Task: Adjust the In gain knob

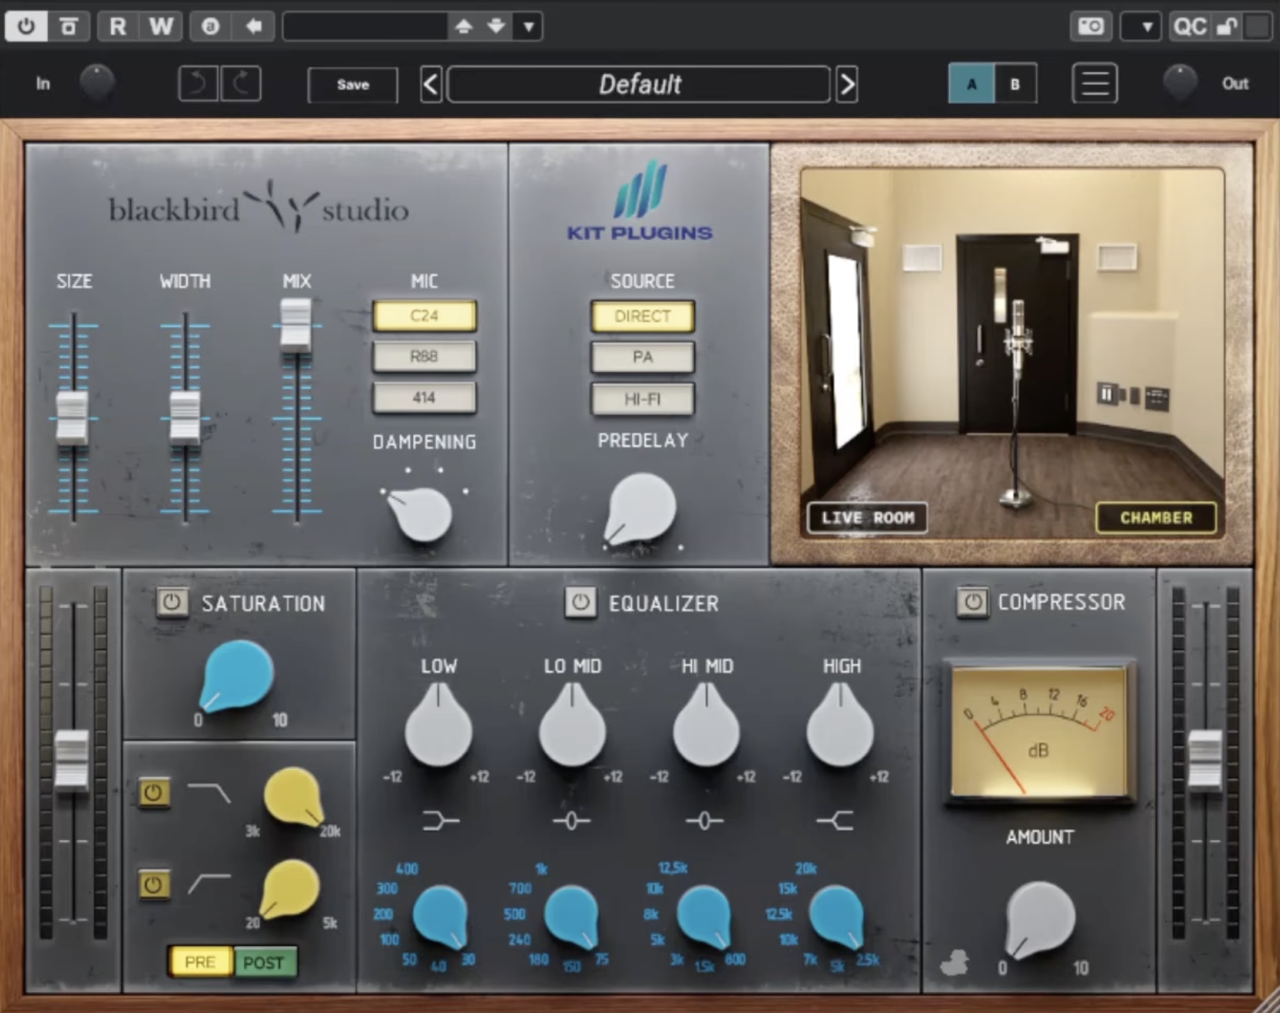Action: point(97,83)
